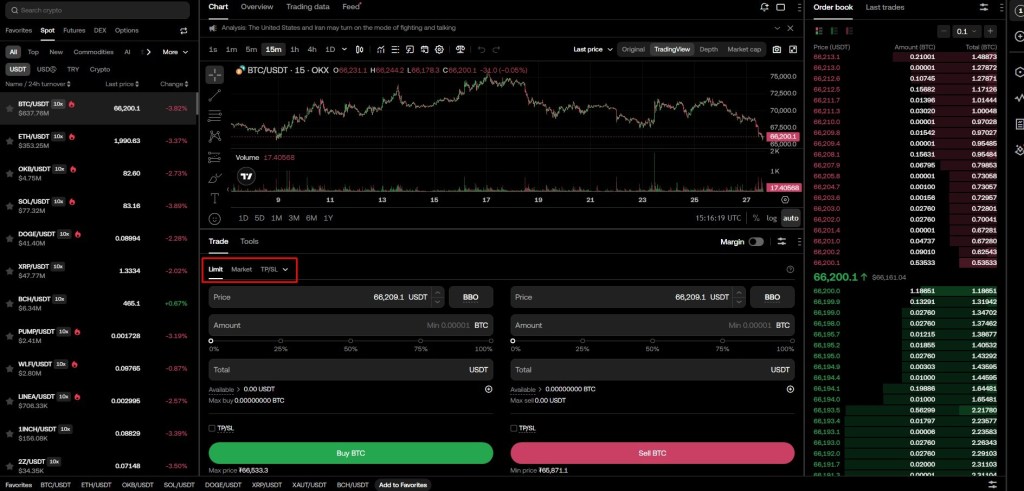Select the horizontal lines Fibonacci tool
1024x491 pixels.
pyautogui.click(x=215, y=116)
